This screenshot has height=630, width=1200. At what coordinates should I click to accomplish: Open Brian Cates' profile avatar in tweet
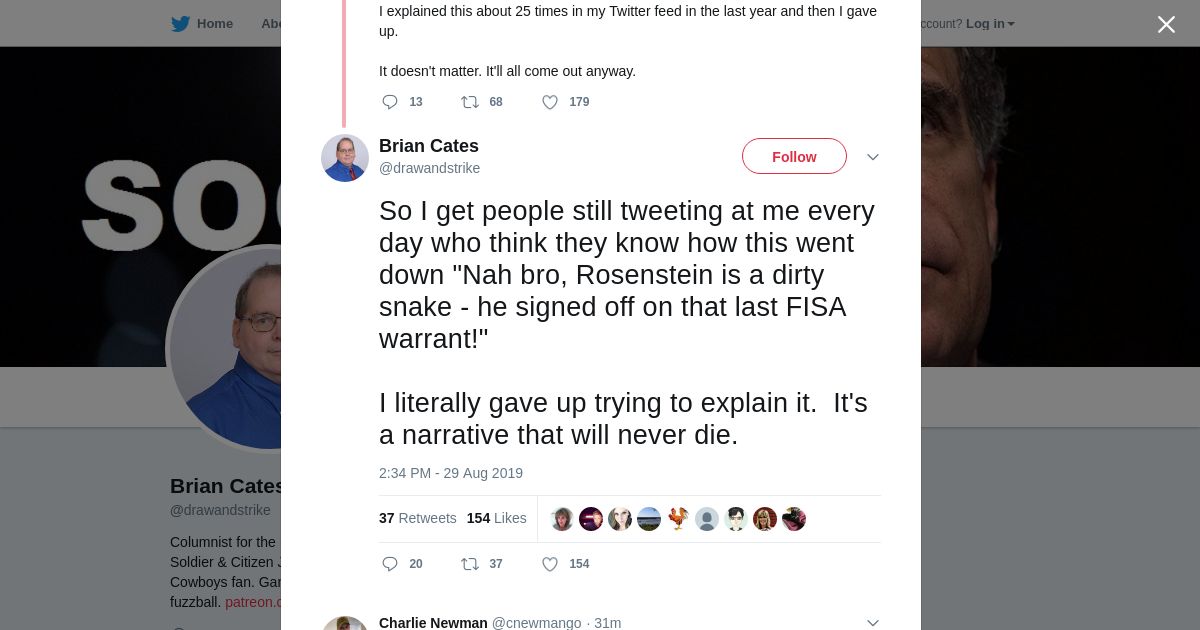coord(345,158)
